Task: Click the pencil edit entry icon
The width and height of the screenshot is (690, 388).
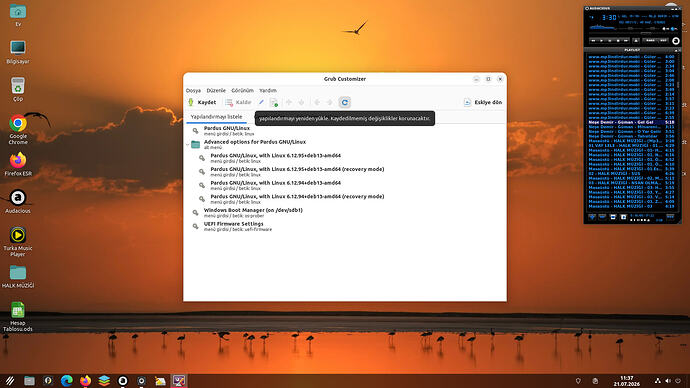Action: pyautogui.click(x=261, y=102)
